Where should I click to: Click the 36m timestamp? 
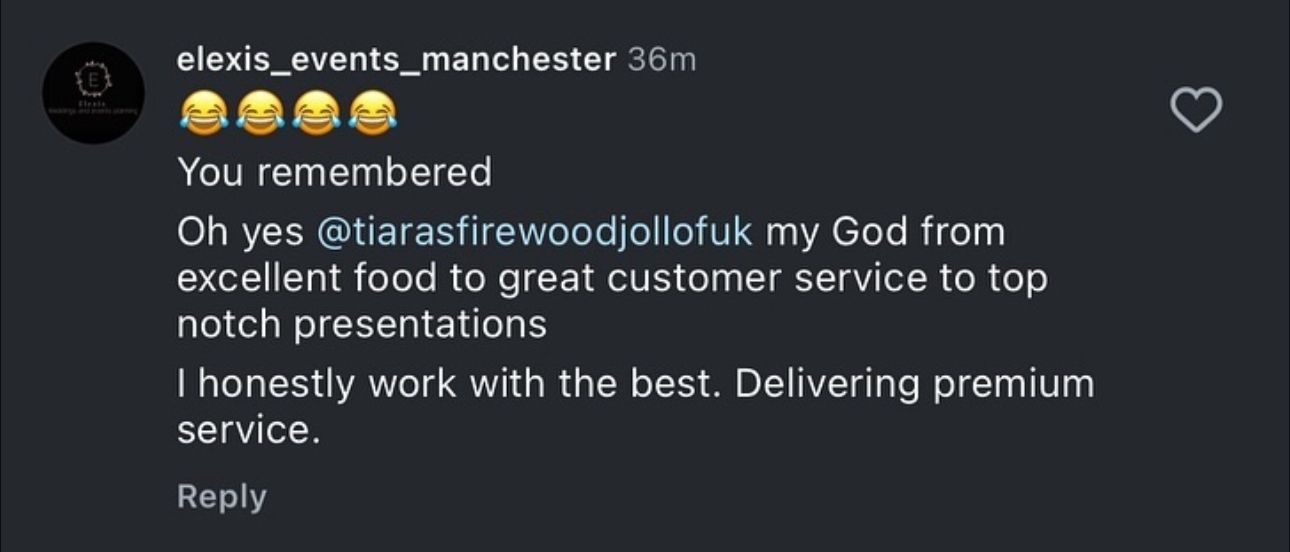click(x=661, y=60)
